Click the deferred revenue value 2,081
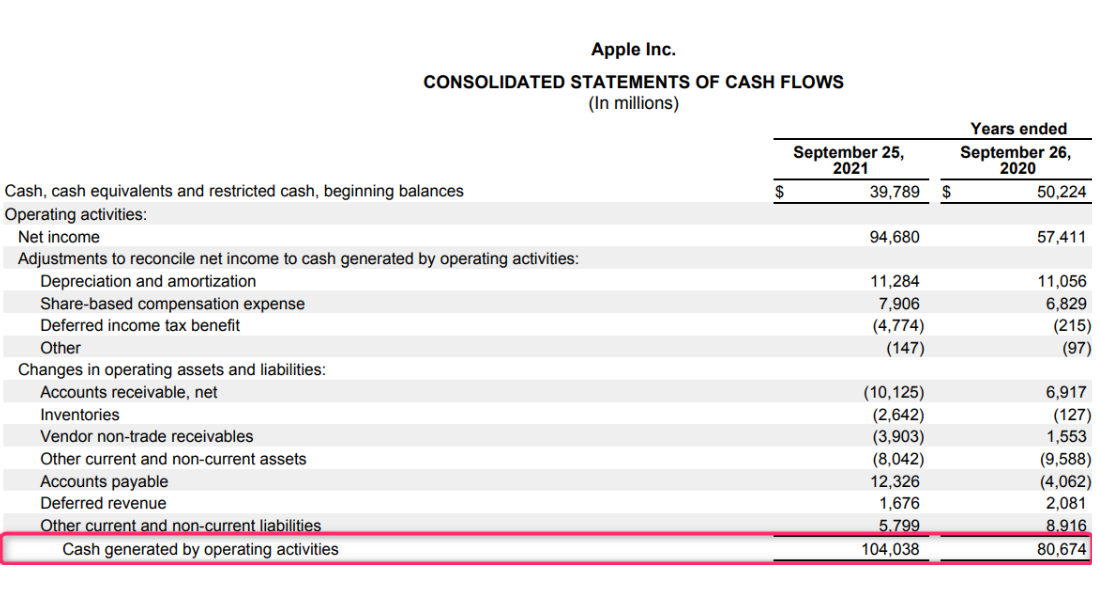The image size is (1097, 596). click(1066, 503)
